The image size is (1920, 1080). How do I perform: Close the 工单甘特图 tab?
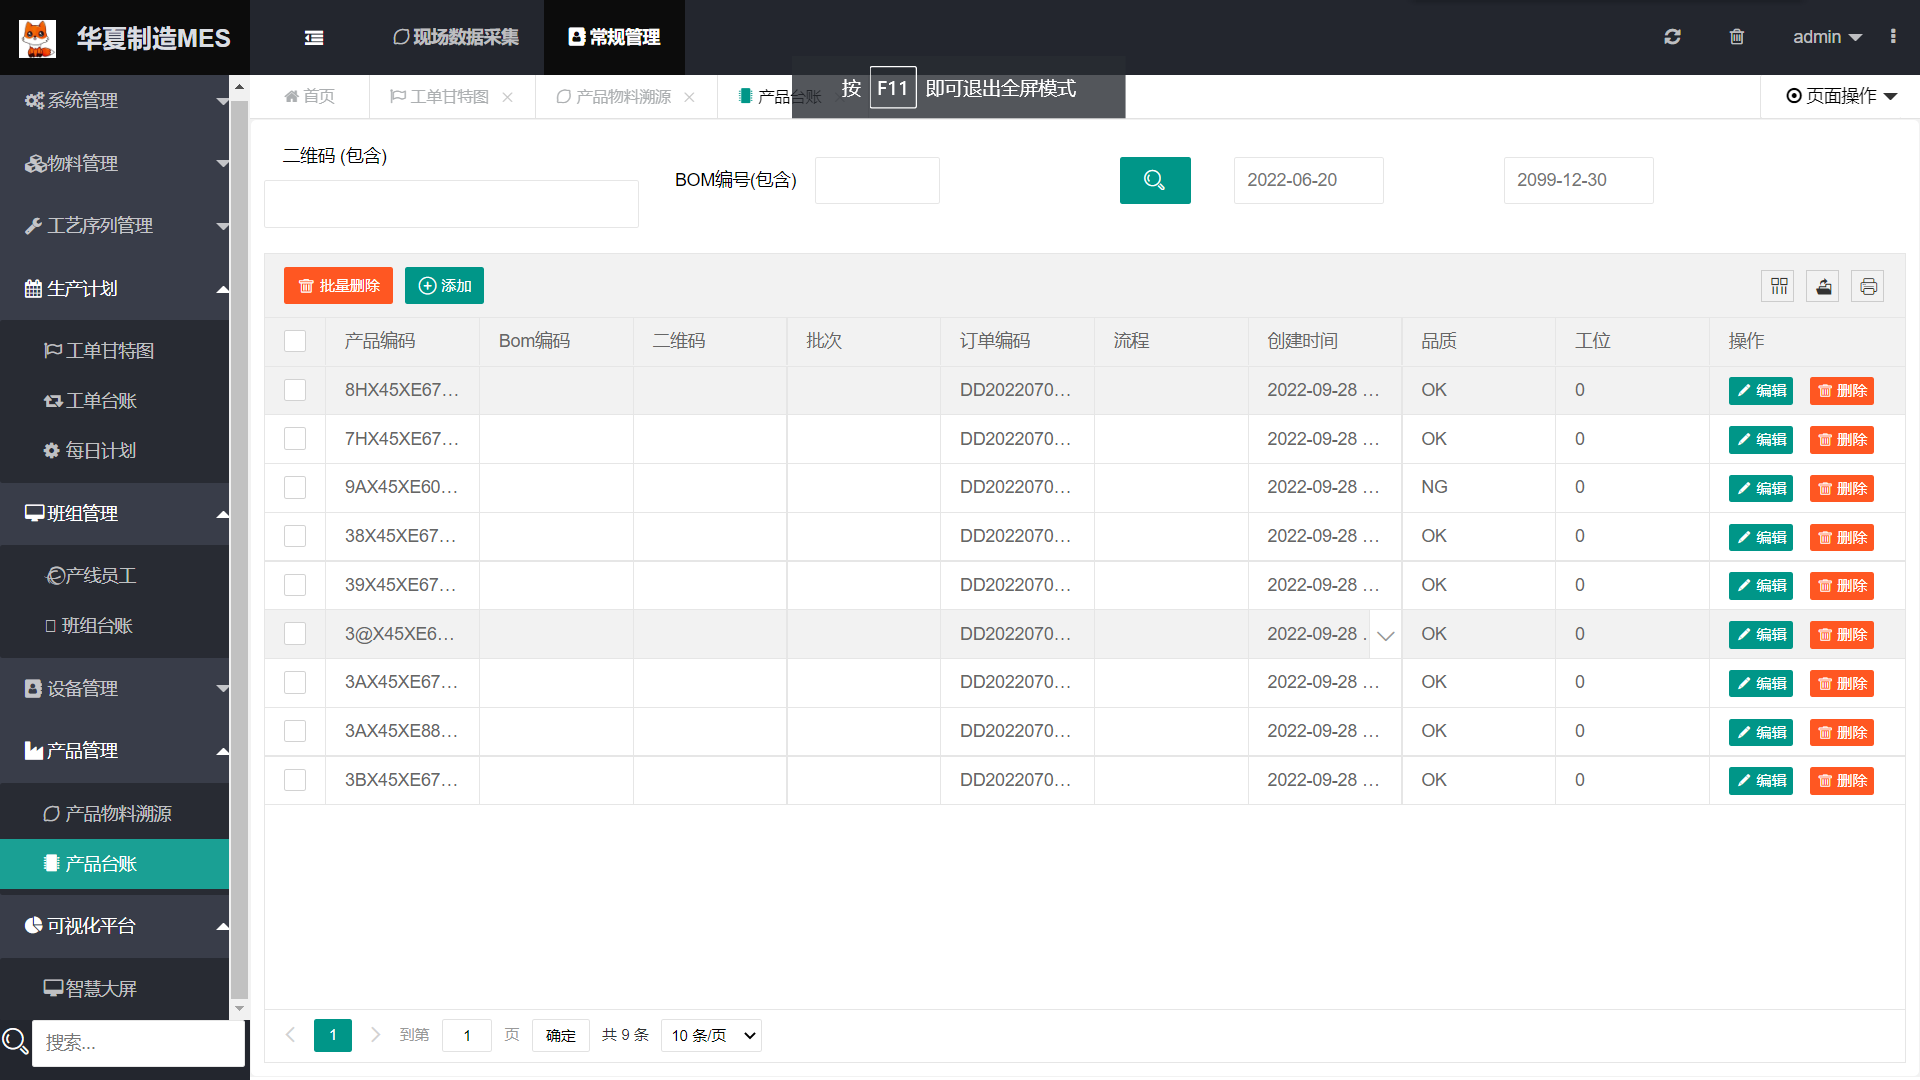coord(508,97)
